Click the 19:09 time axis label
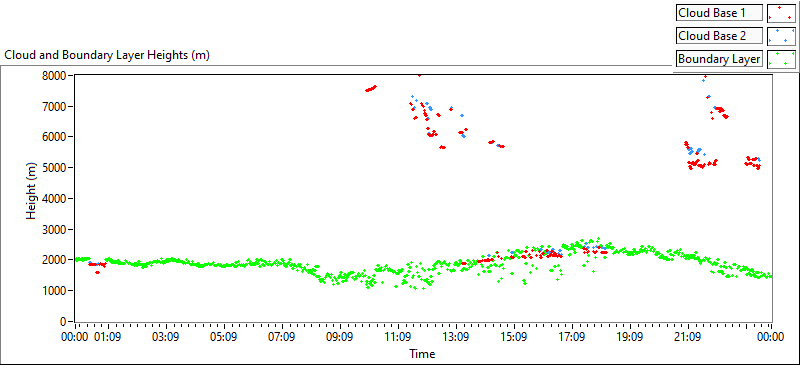800x365 pixels. 630,337
